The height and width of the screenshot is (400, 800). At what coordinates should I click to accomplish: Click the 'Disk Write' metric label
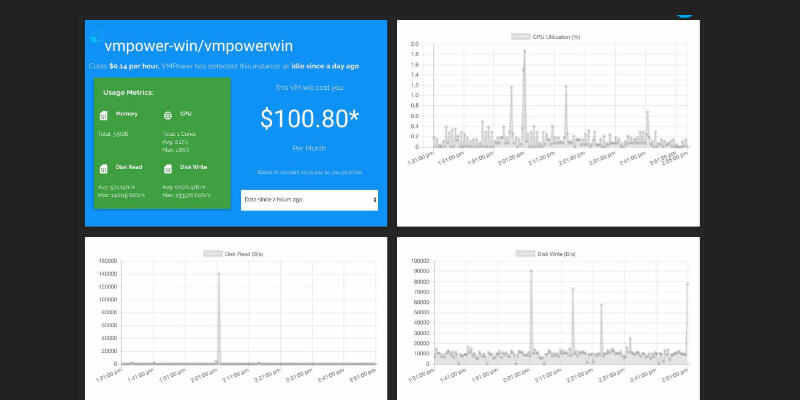pyautogui.click(x=193, y=167)
